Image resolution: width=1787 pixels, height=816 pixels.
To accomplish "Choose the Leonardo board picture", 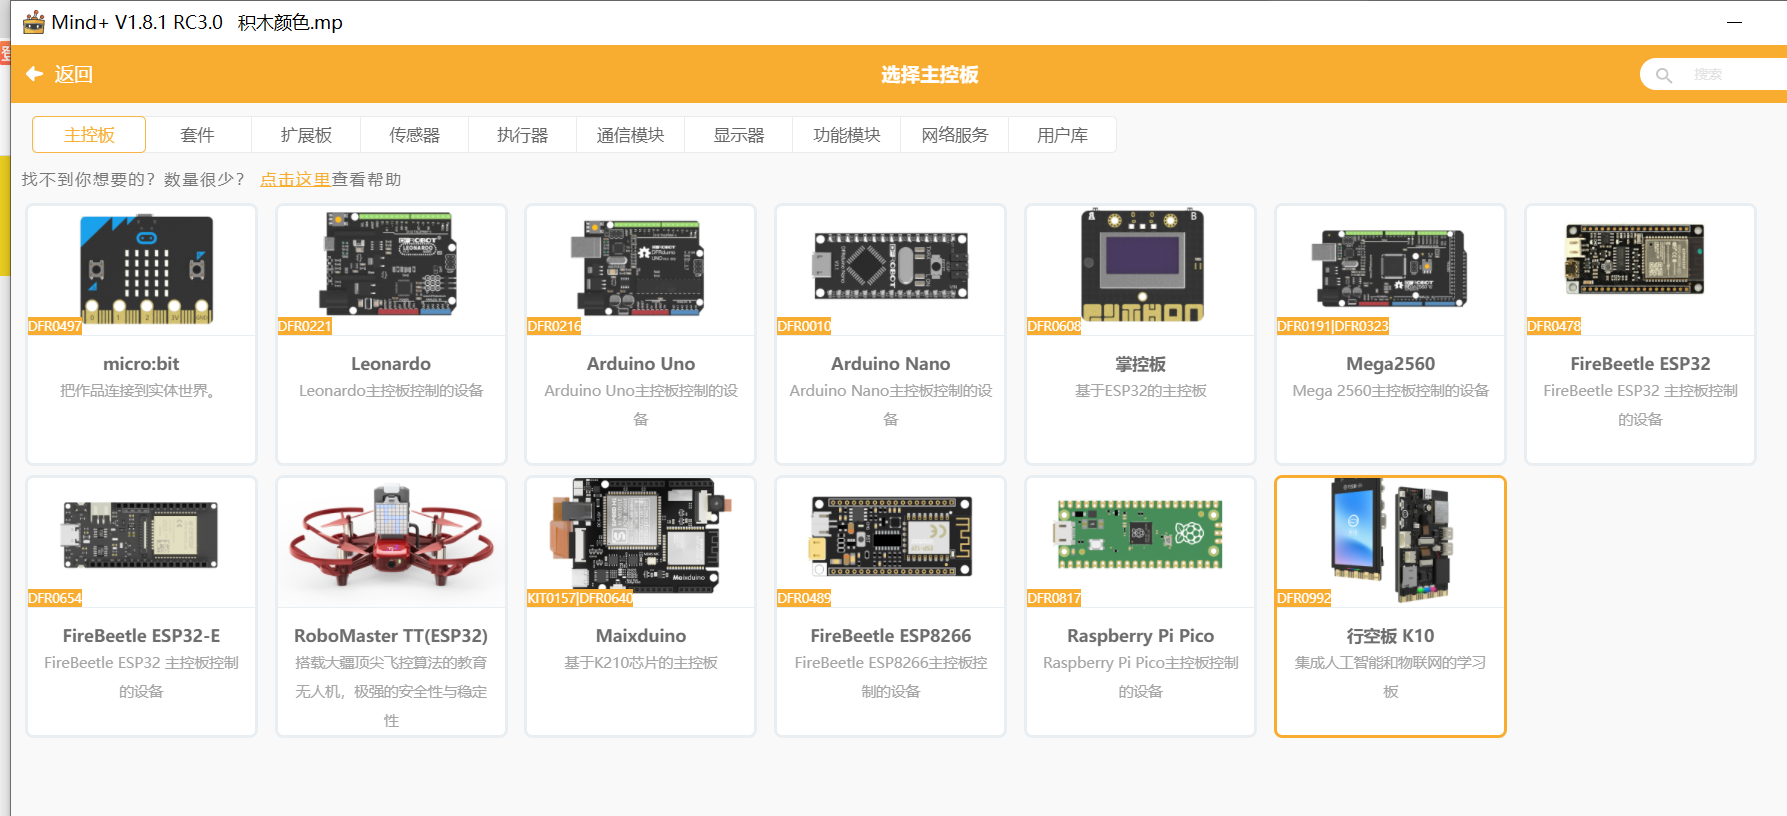I will coord(391,266).
